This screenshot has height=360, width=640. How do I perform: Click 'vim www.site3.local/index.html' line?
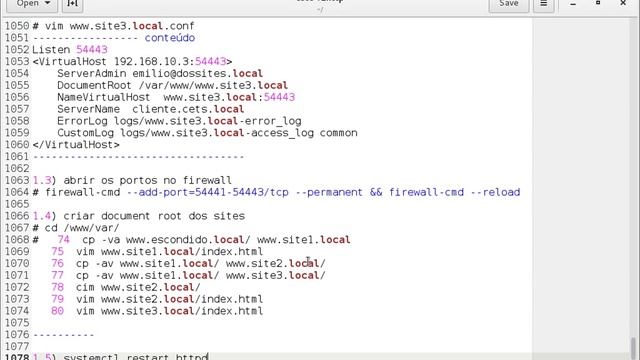click(169, 310)
